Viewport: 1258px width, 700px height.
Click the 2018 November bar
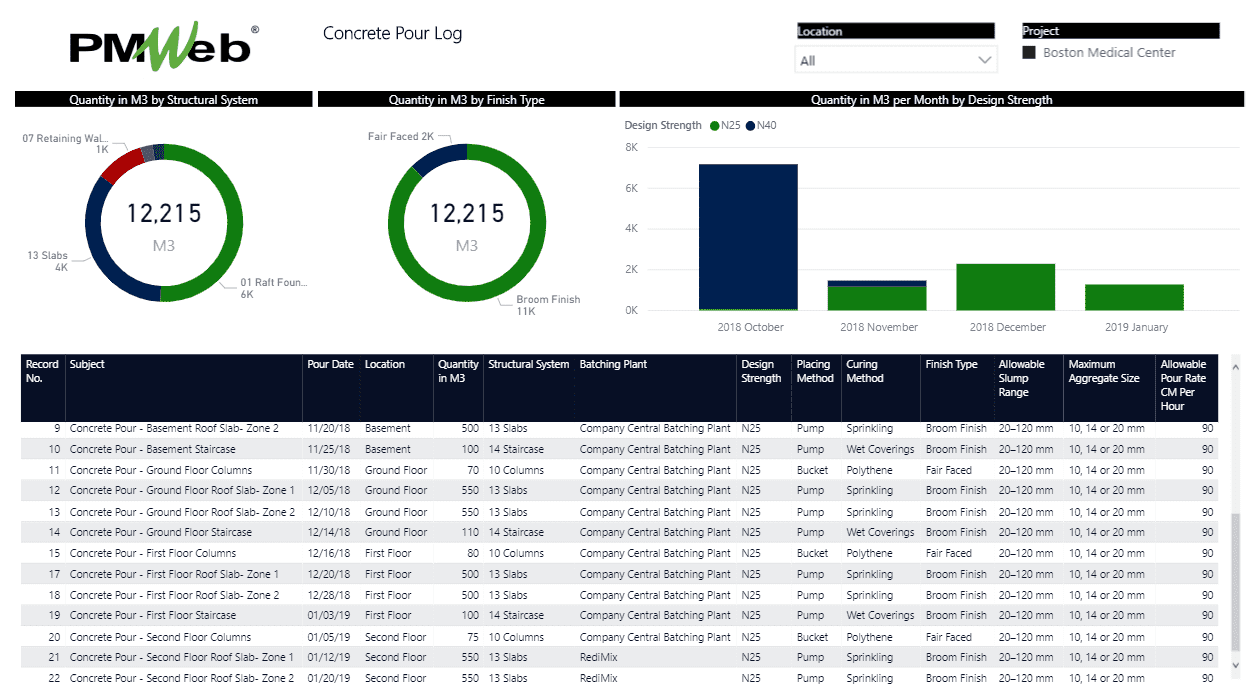pos(877,295)
